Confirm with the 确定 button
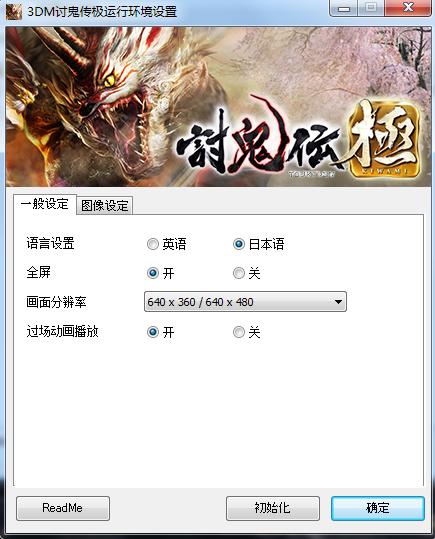This screenshot has width=435, height=539. click(378, 508)
